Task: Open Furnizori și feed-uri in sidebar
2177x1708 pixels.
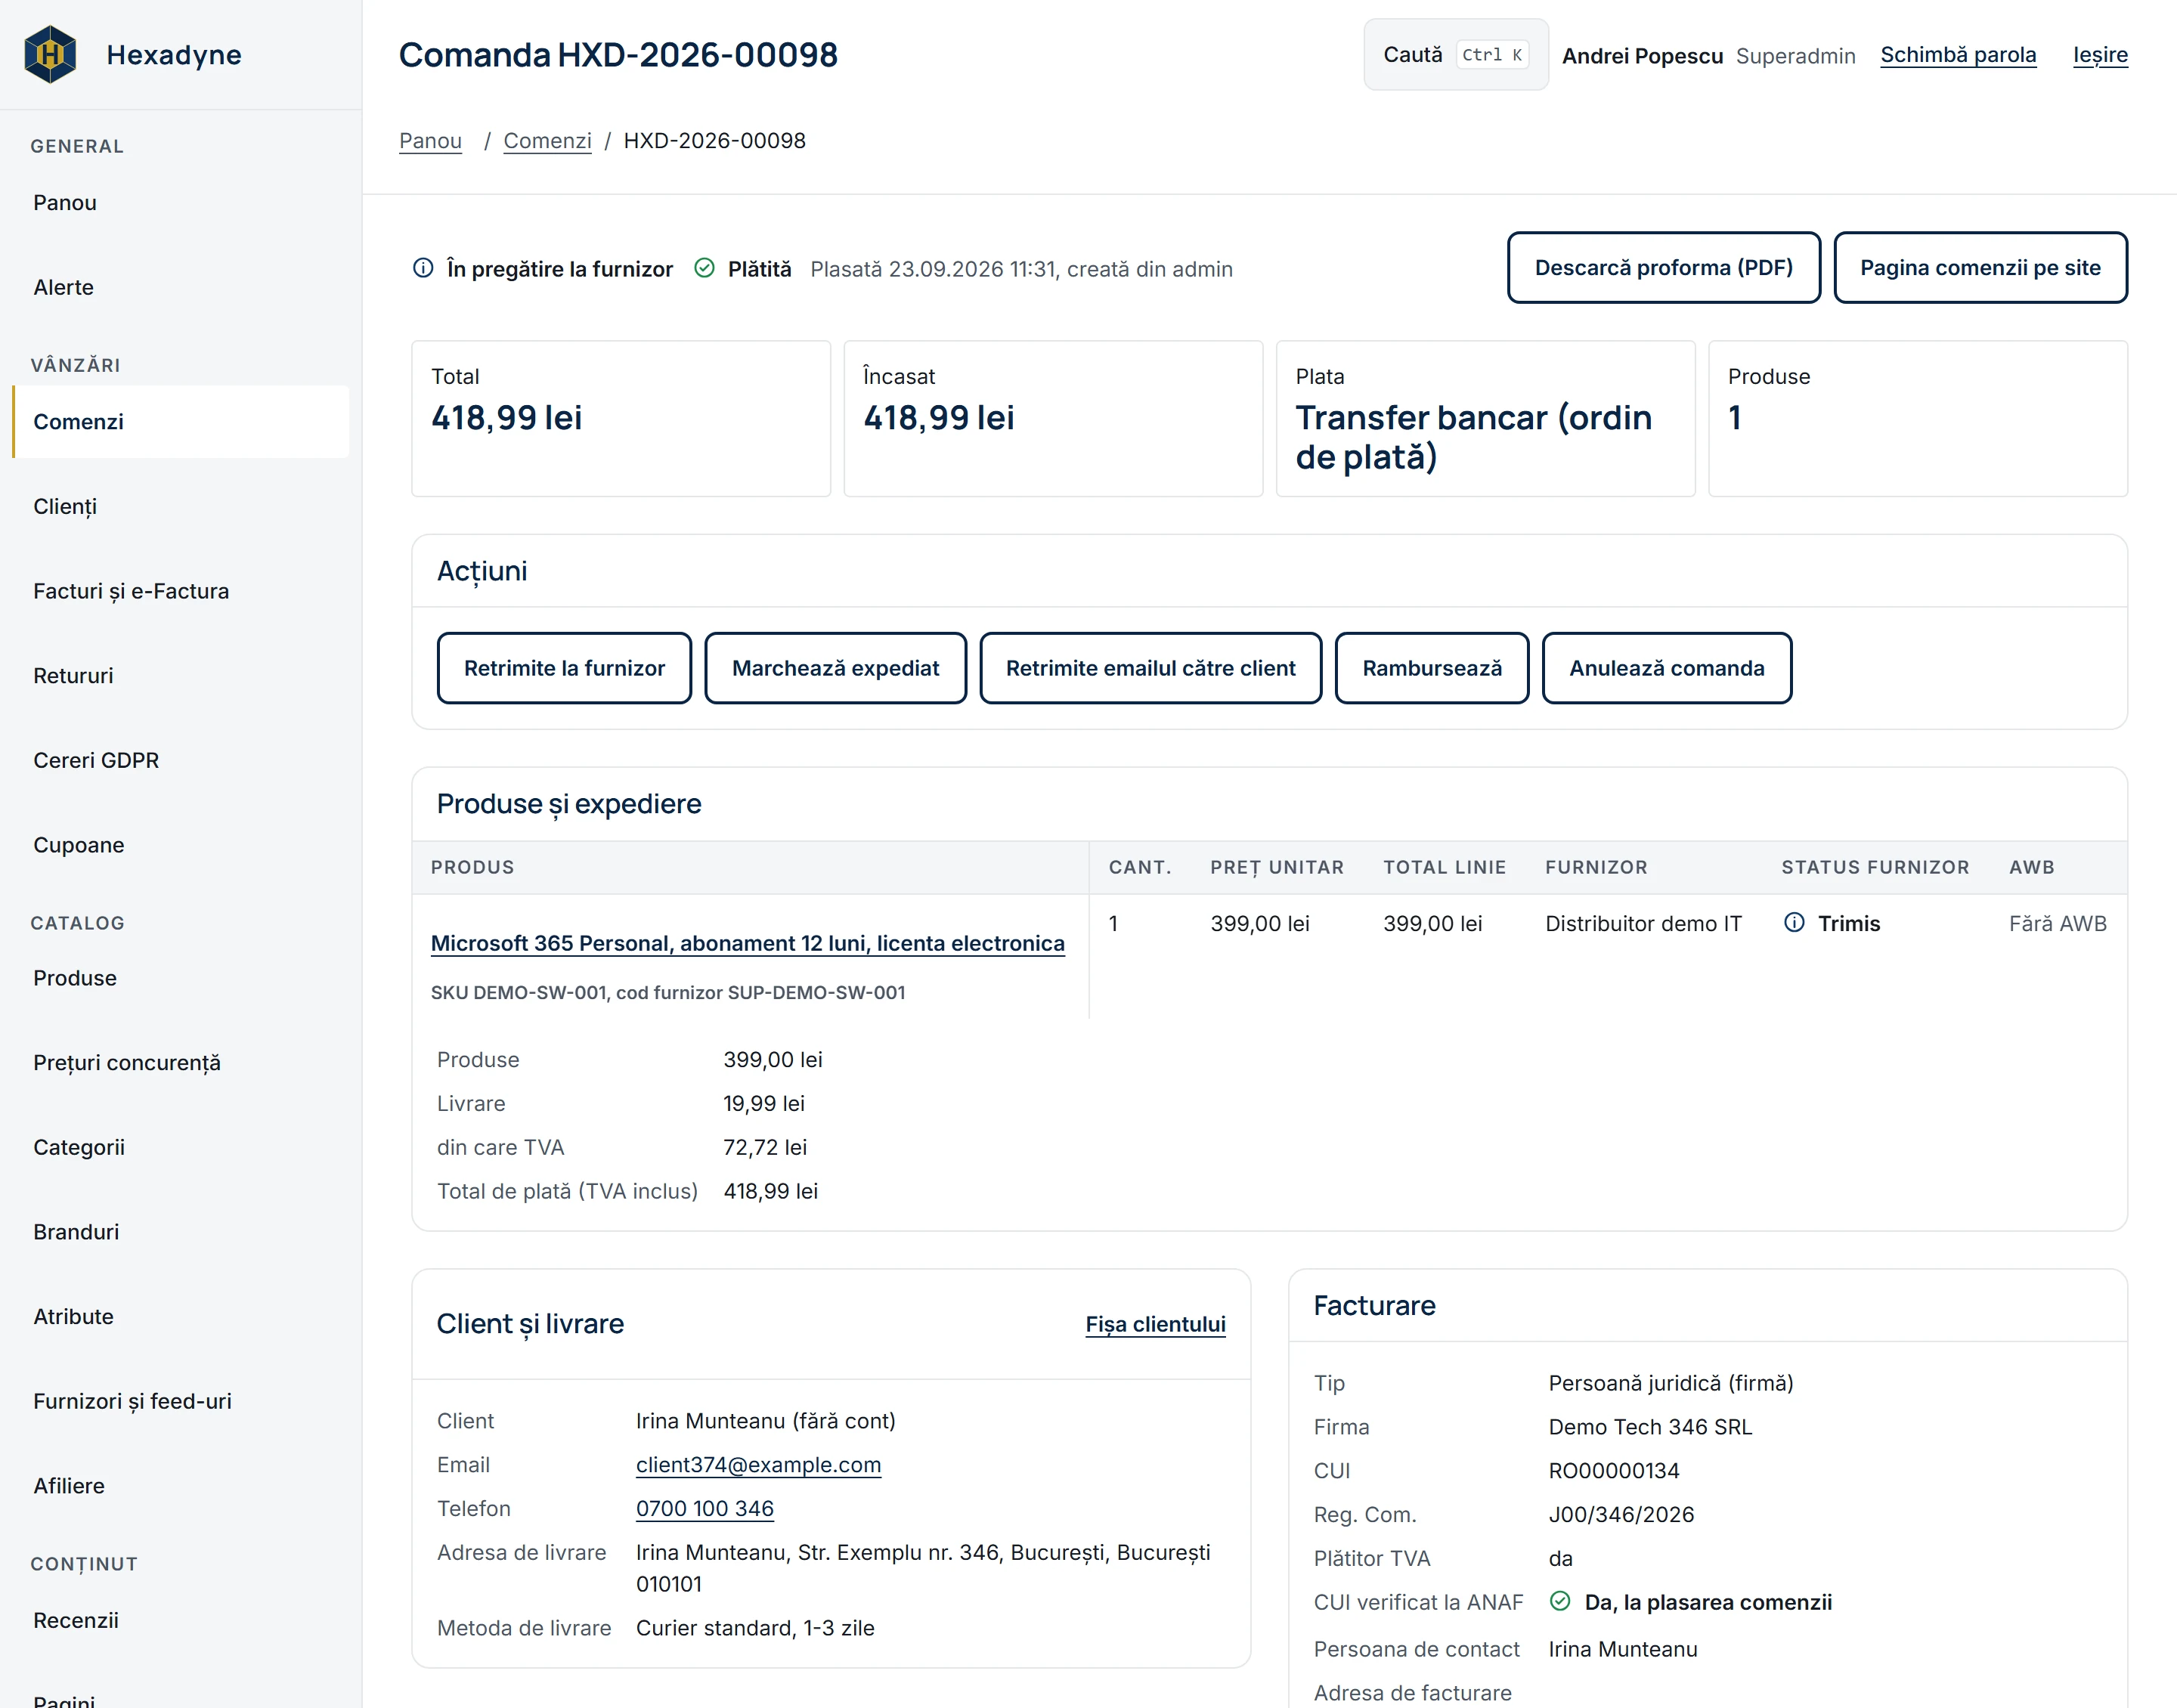Action: pos(181,1402)
